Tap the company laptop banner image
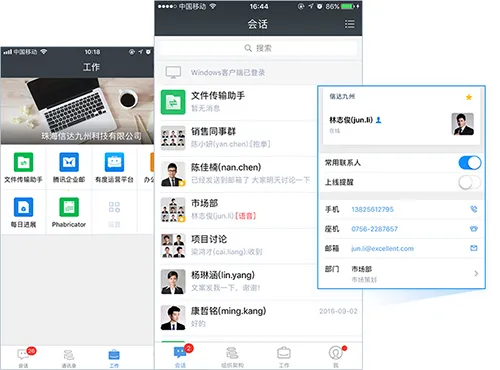 click(x=77, y=111)
